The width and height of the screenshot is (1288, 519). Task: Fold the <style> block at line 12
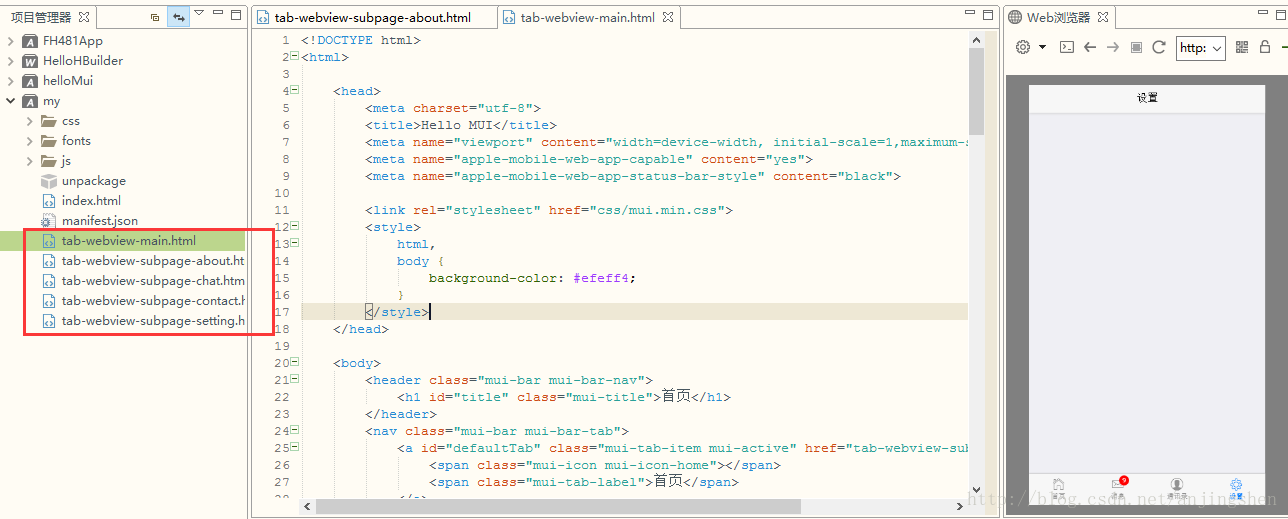coord(295,226)
